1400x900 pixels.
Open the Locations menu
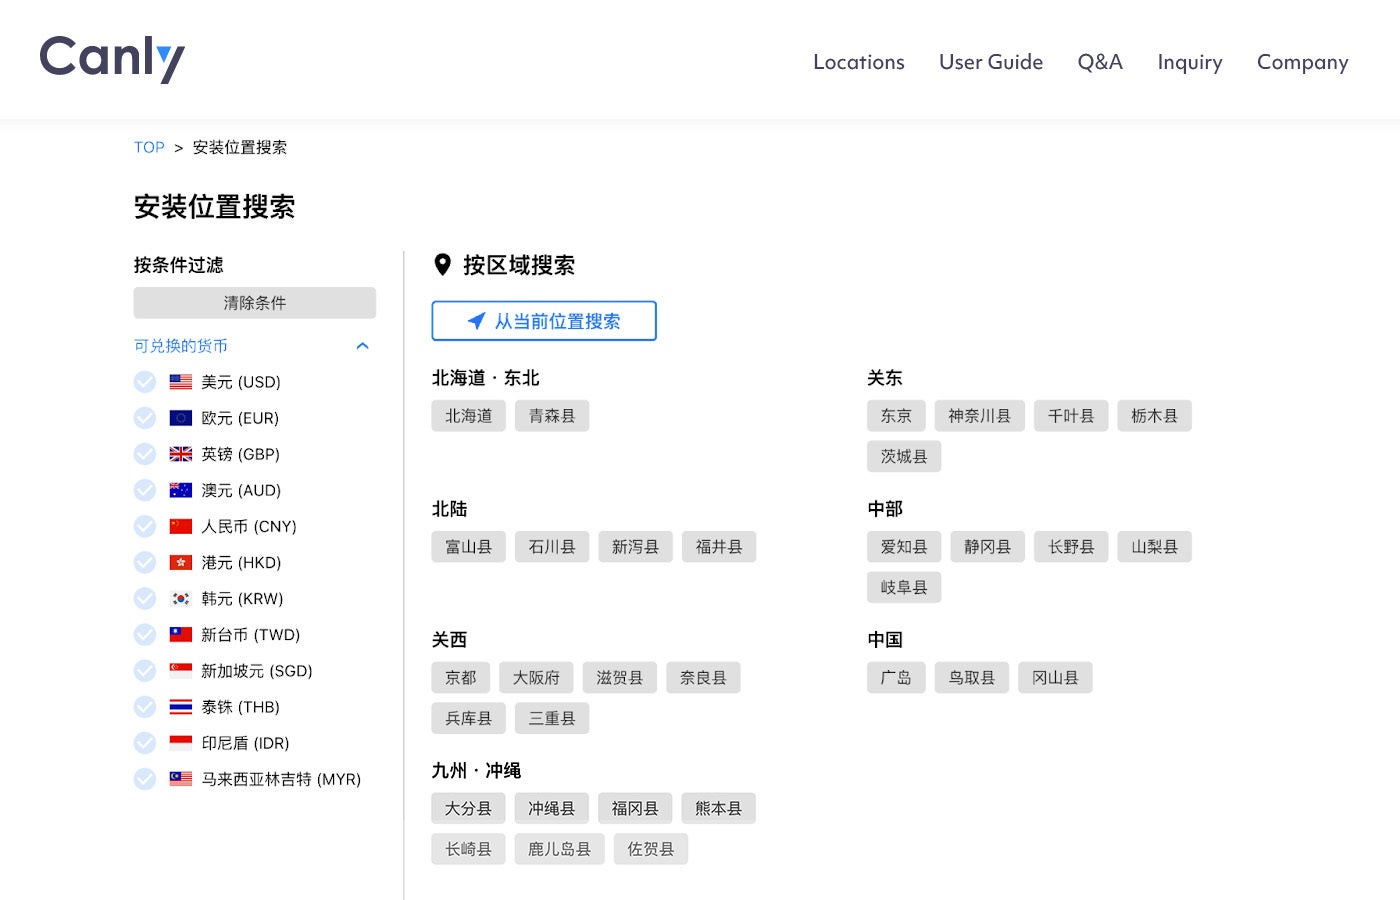tap(859, 62)
